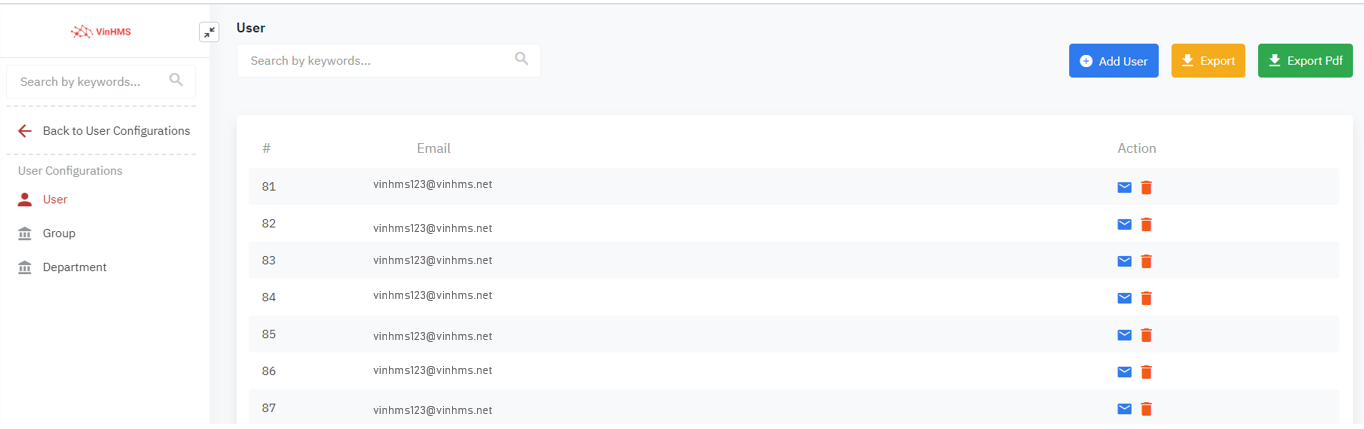
Task: Click the user search magnifier icon
Action: 521,59
